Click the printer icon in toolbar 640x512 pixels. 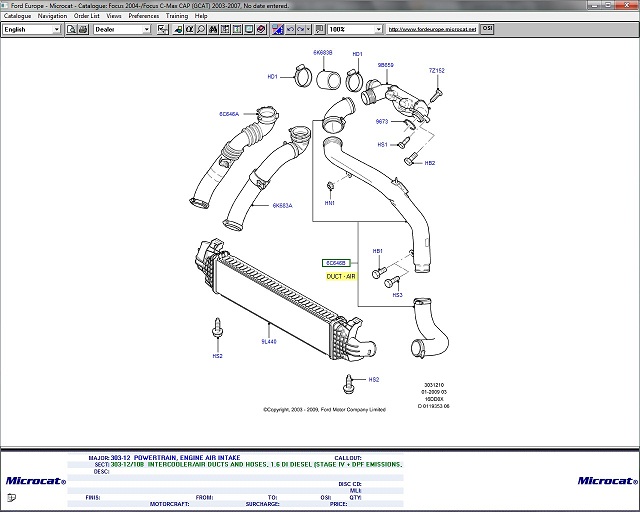tap(178, 29)
